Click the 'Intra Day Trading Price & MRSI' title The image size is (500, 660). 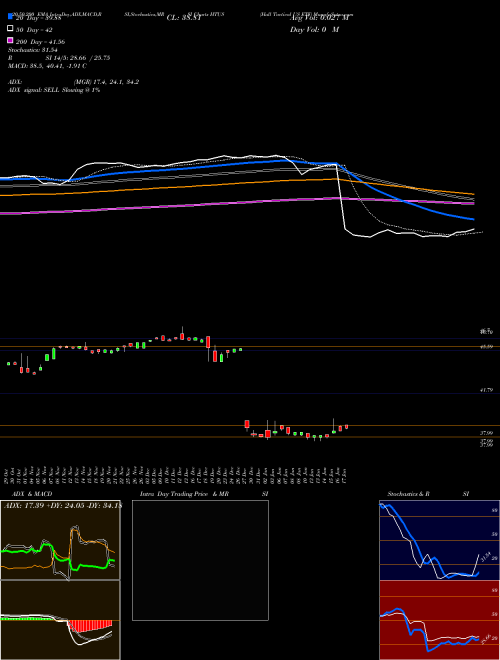click(x=204, y=494)
